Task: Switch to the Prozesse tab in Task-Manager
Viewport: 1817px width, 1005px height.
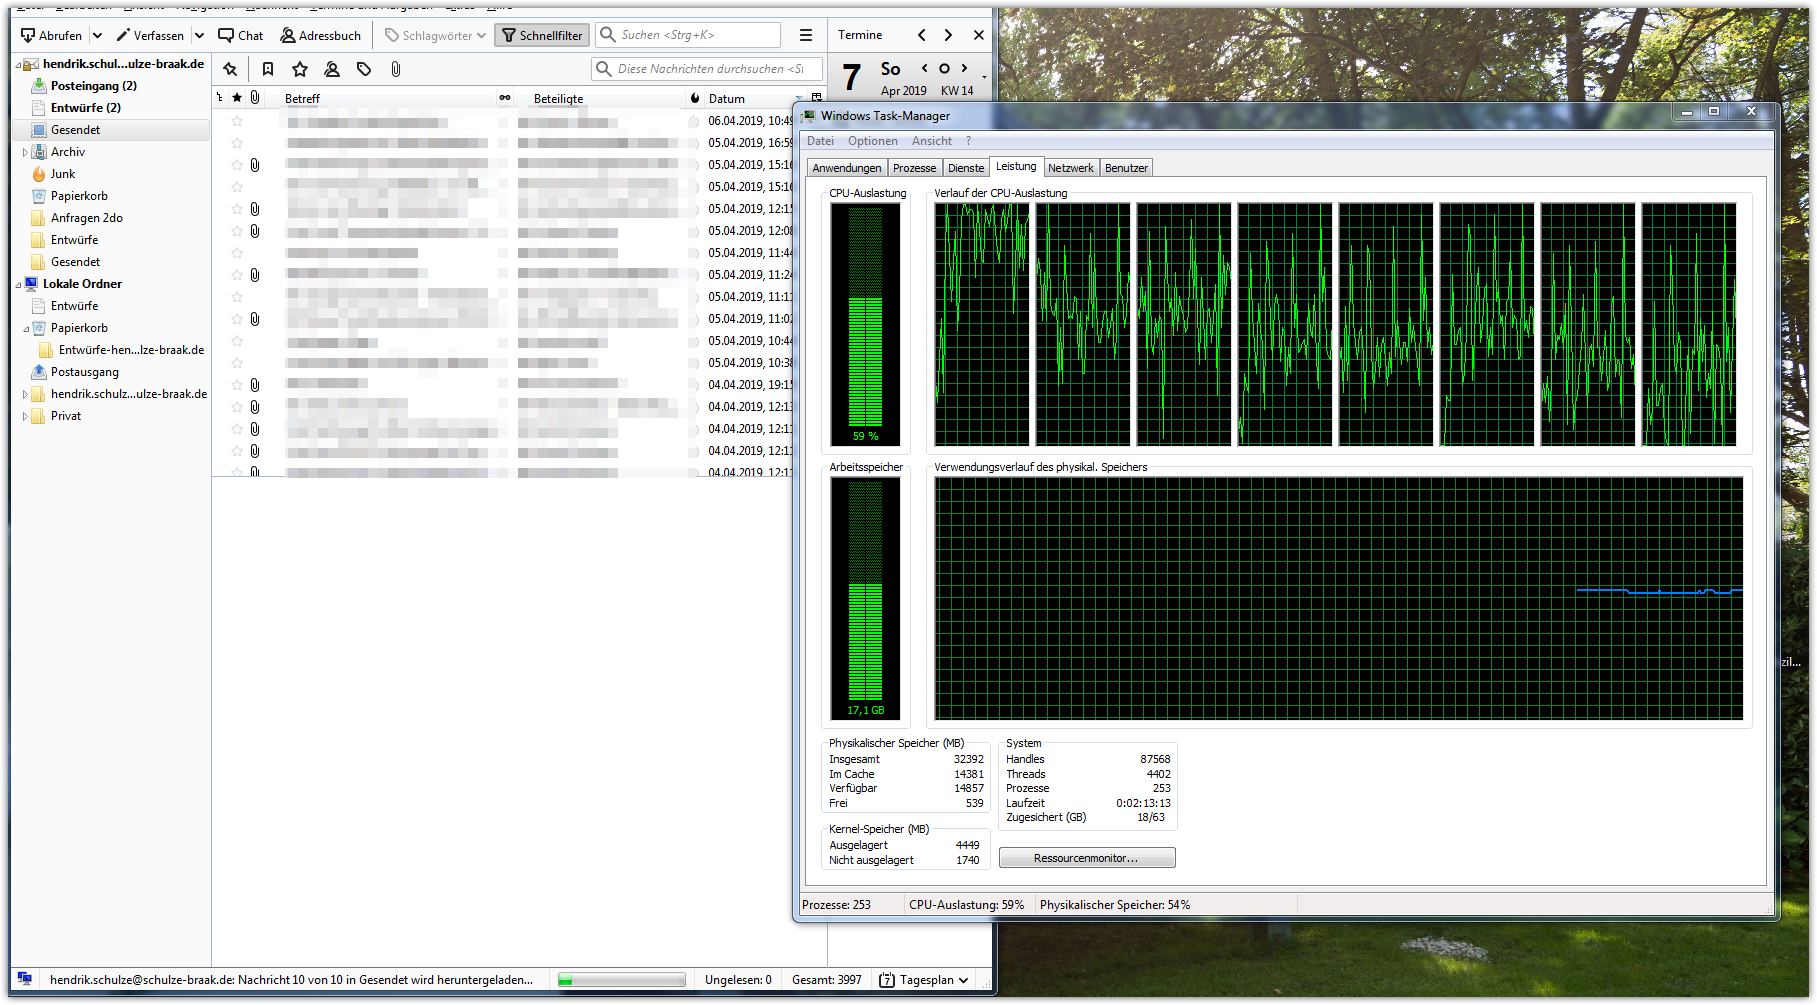Action: click(x=914, y=168)
